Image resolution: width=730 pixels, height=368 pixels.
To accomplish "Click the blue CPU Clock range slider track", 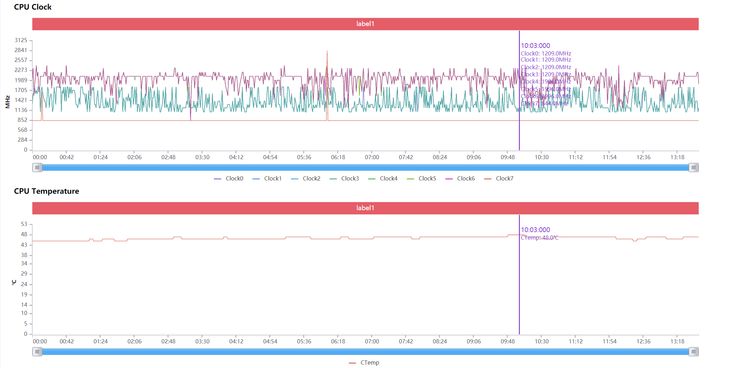I will 365,167.
